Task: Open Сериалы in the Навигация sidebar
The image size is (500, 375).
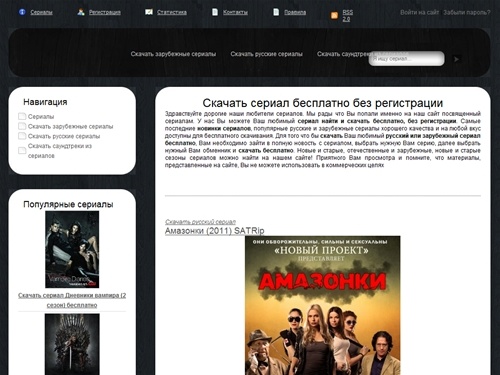Action: pyautogui.click(x=41, y=117)
